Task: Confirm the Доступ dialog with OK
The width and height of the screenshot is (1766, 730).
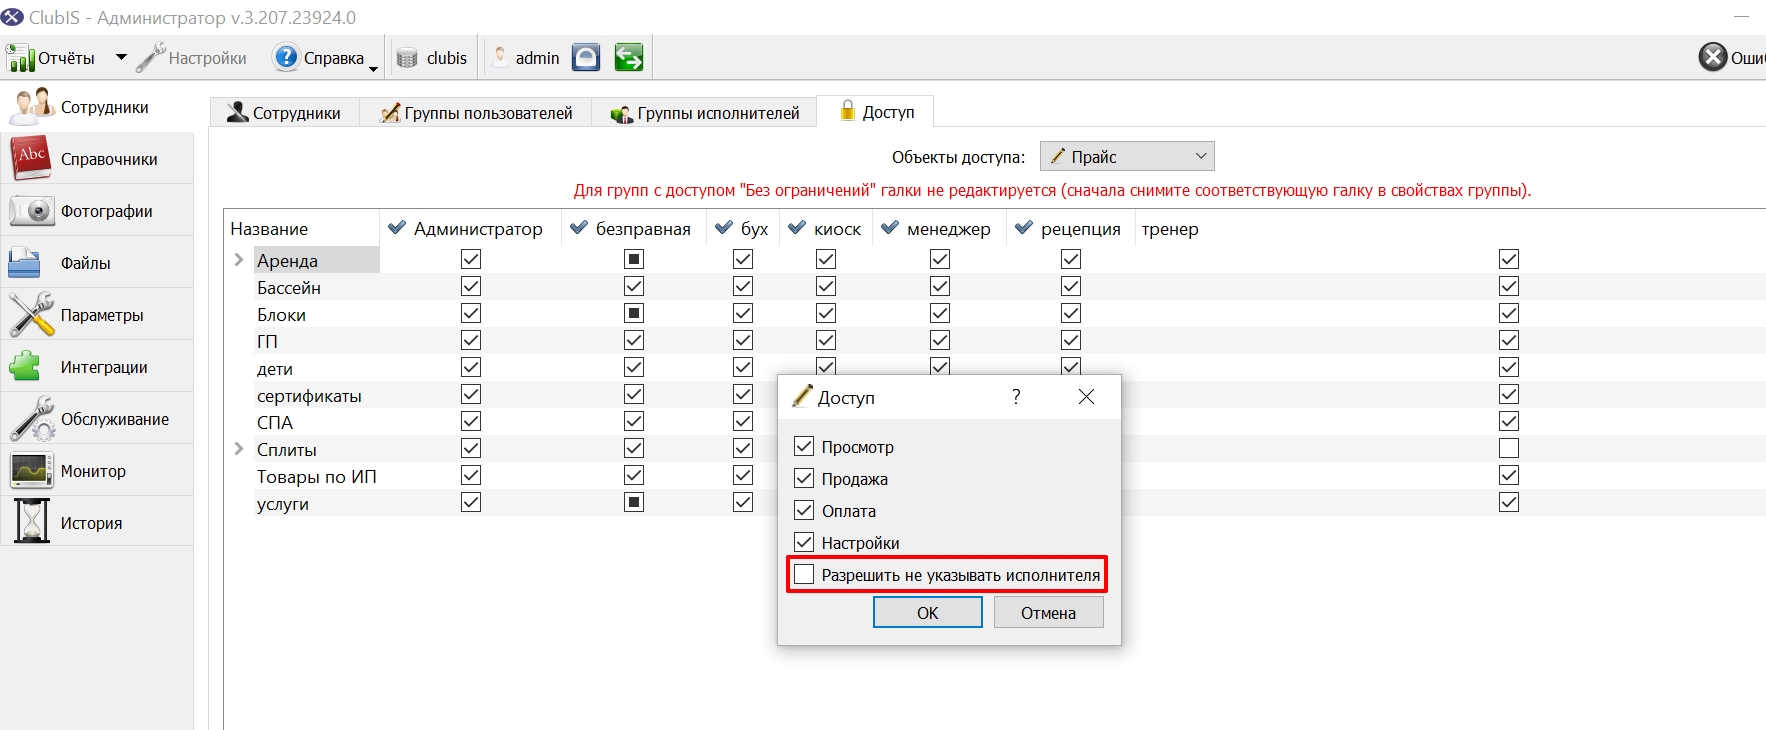Action: (928, 613)
